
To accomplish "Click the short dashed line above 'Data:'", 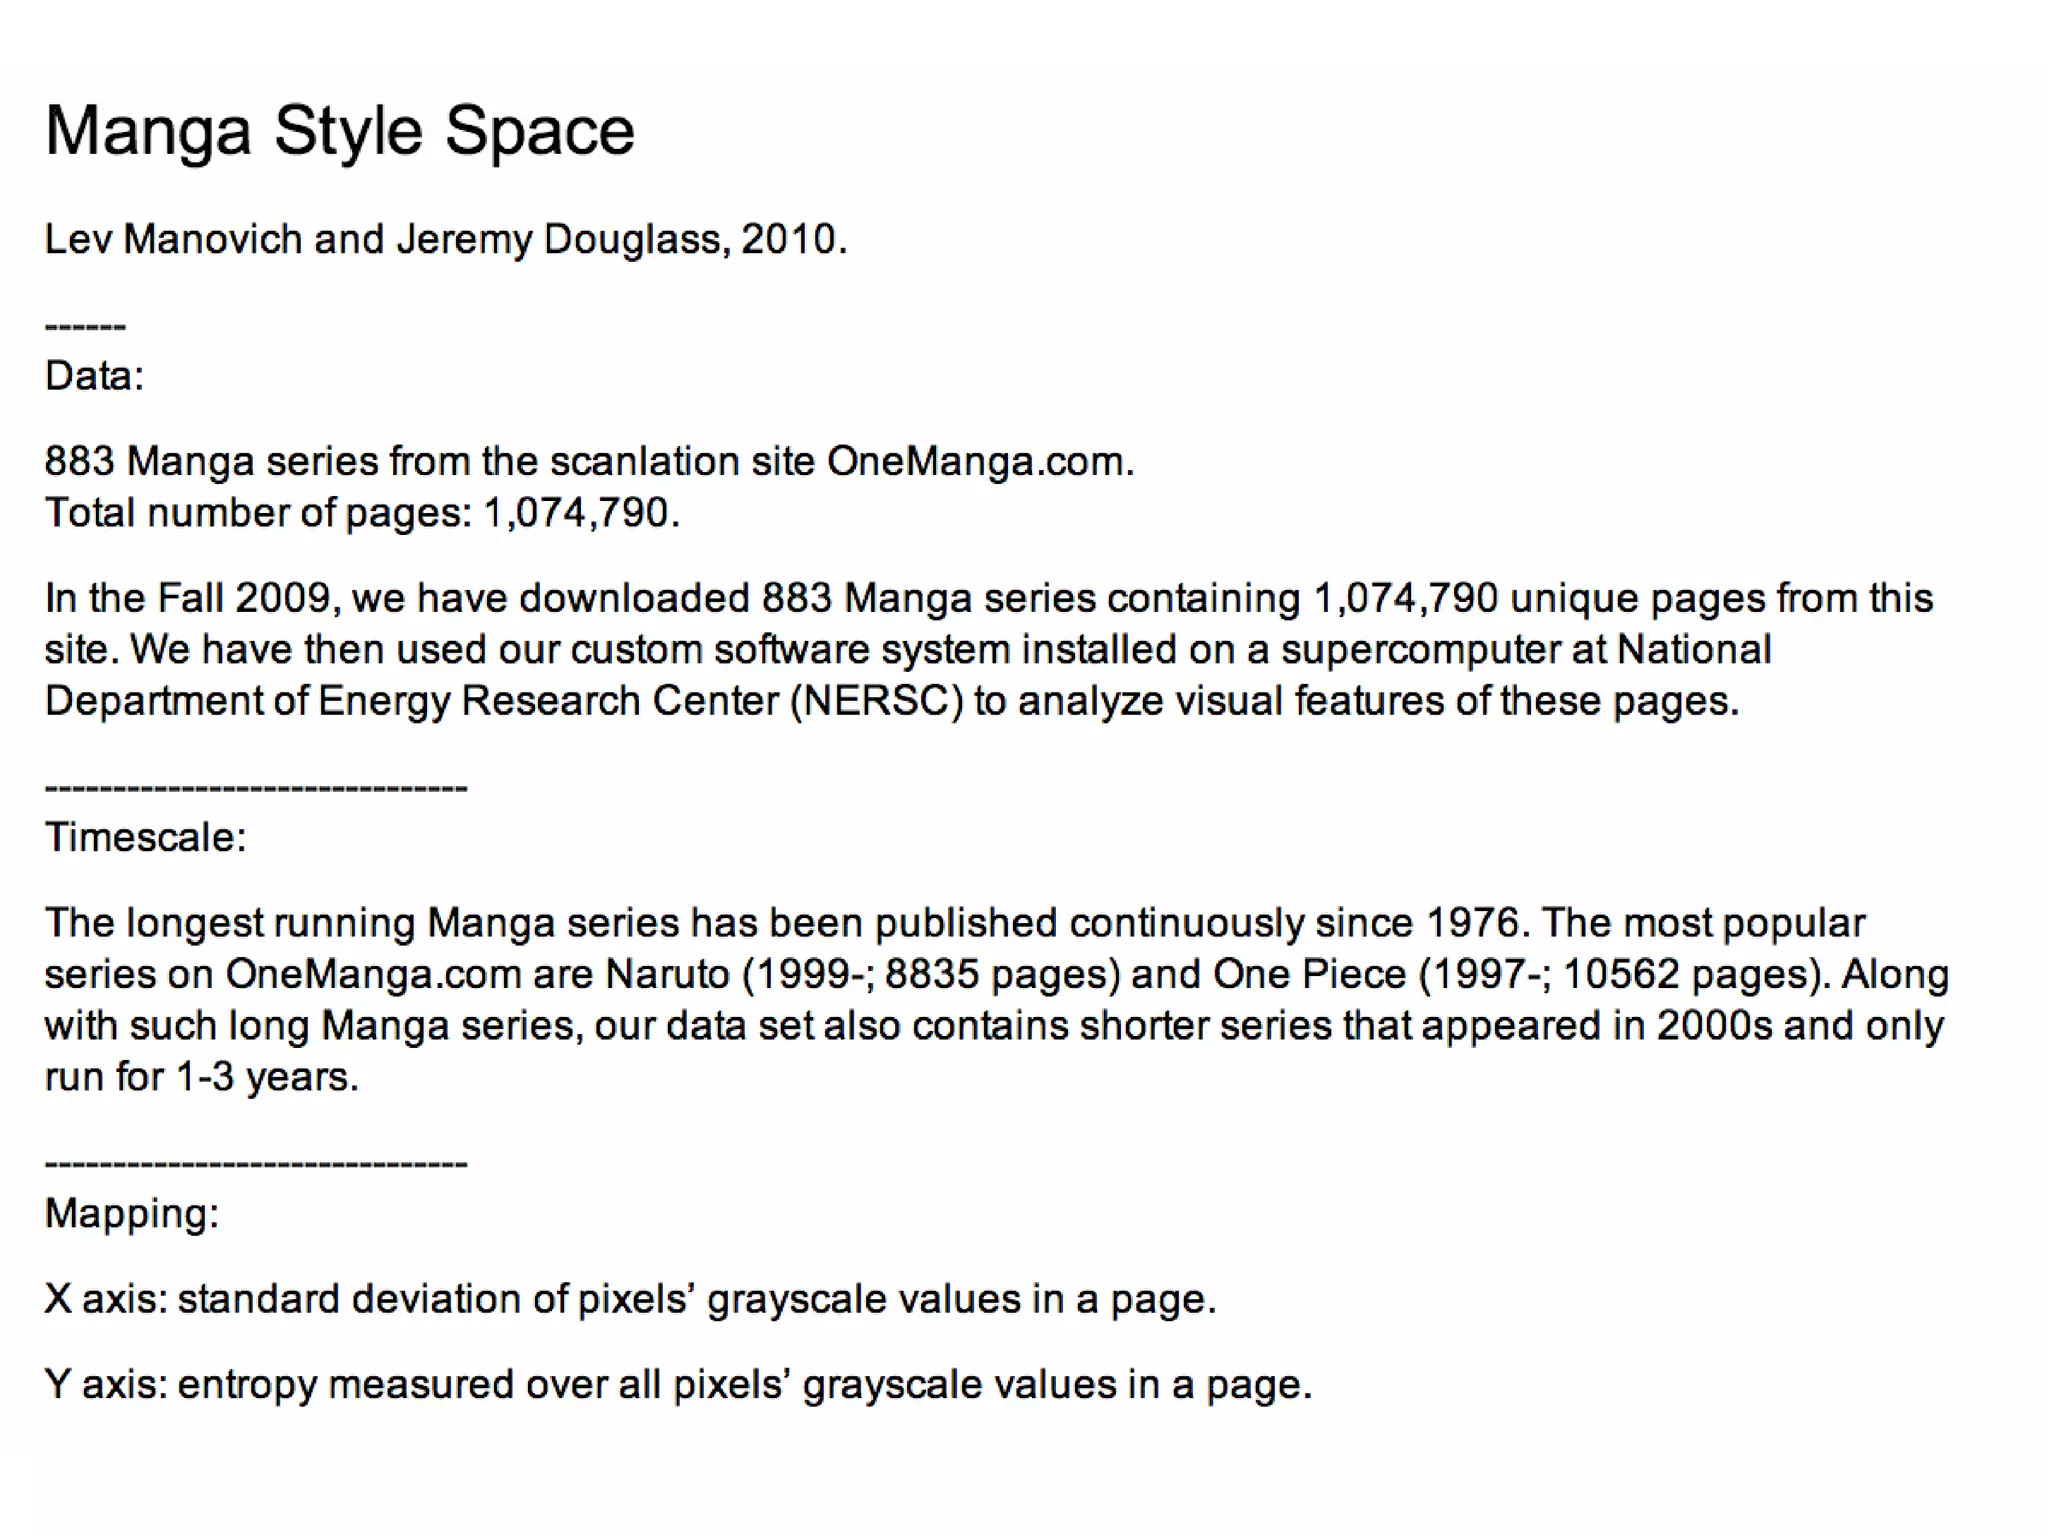I will (85, 327).
